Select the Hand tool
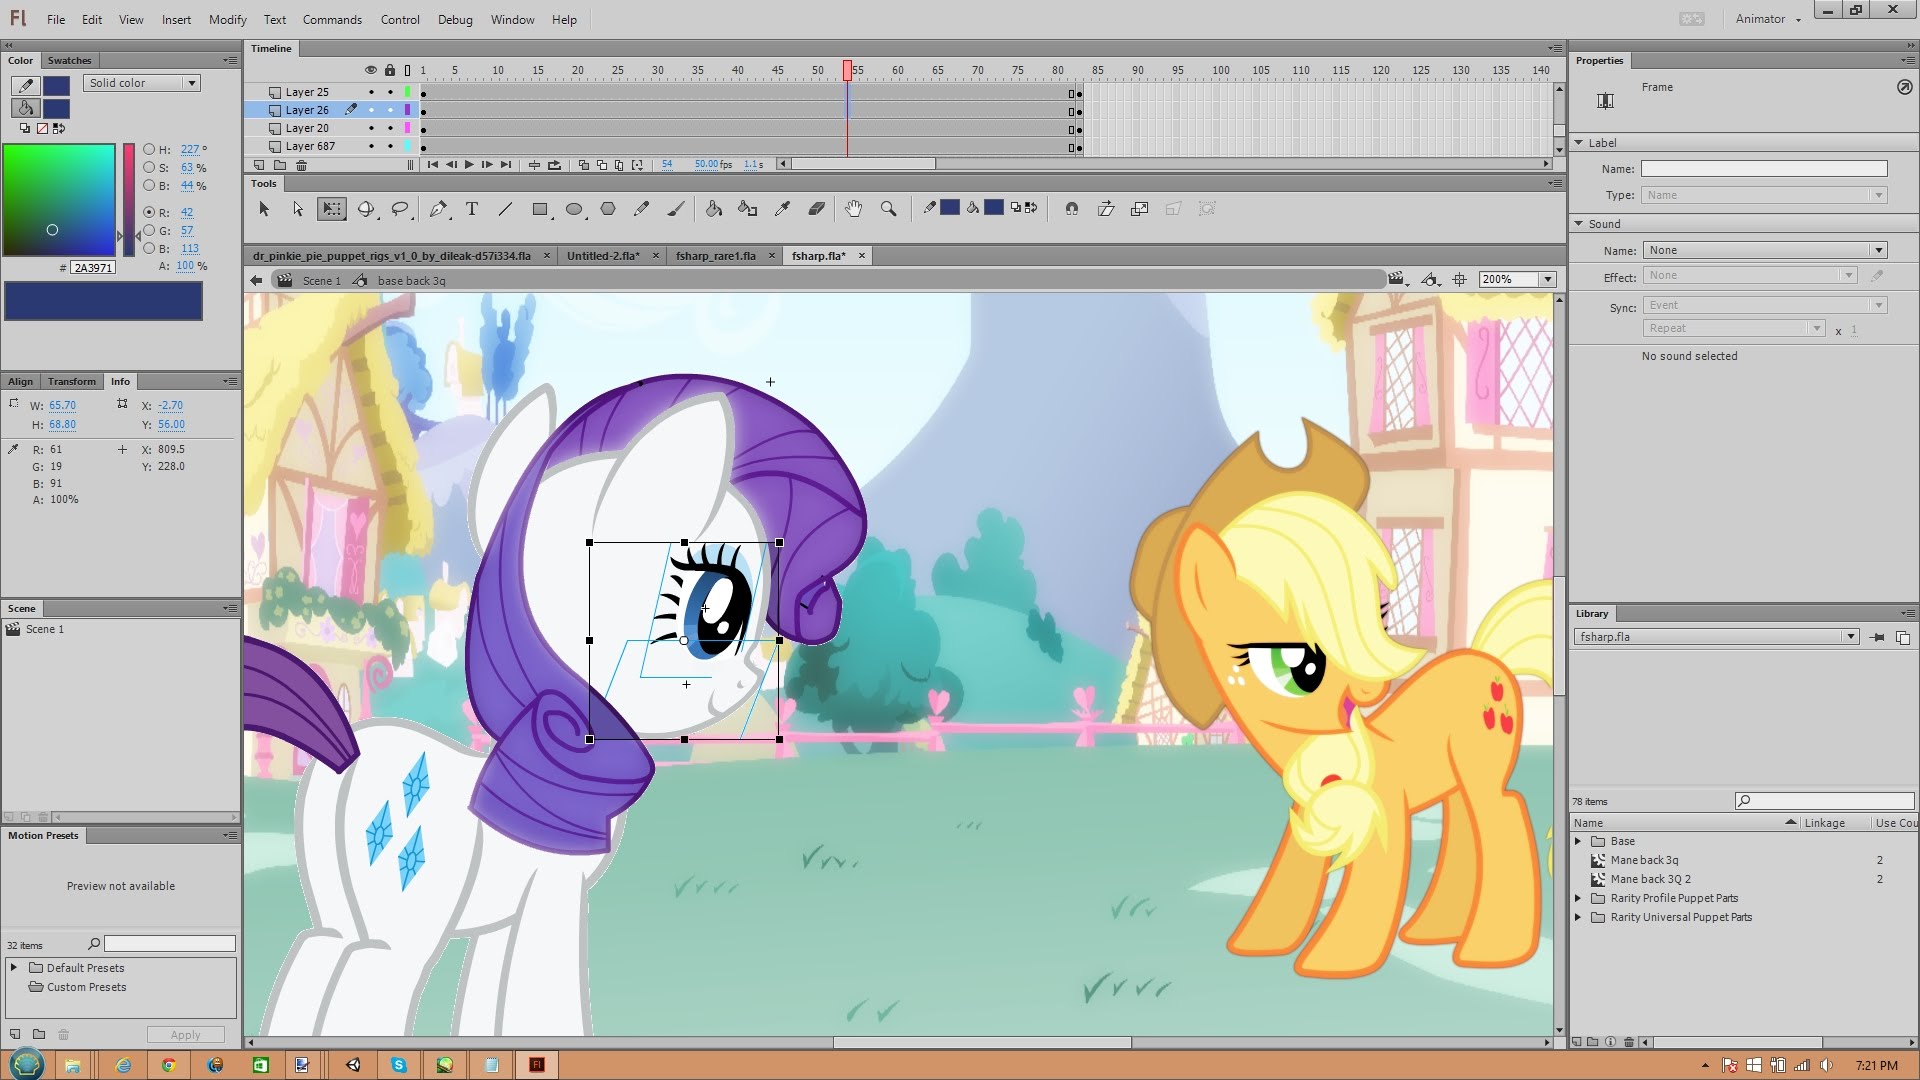Screen dimensions: 1920x1080 click(x=853, y=209)
